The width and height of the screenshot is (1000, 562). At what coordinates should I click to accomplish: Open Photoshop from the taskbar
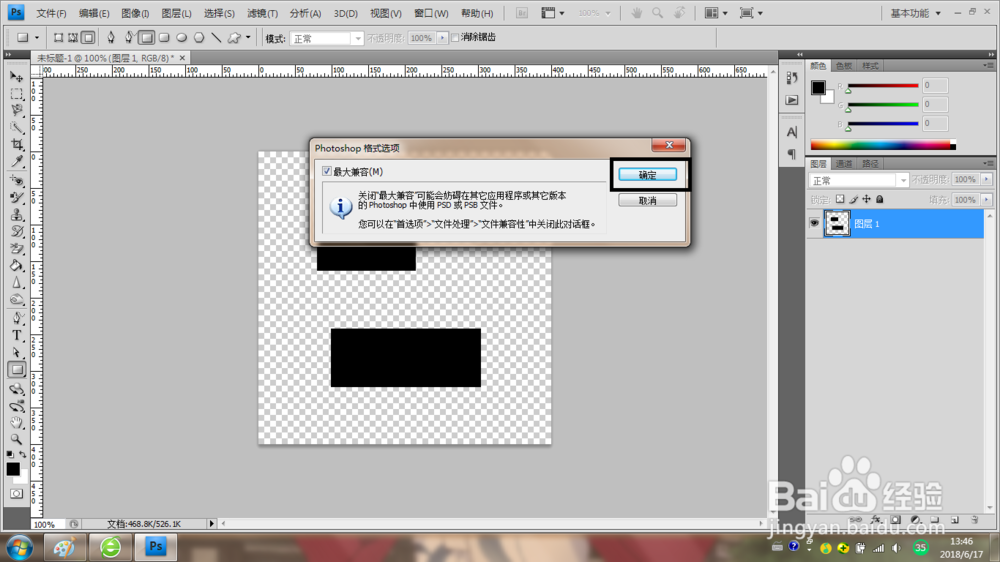pos(156,547)
